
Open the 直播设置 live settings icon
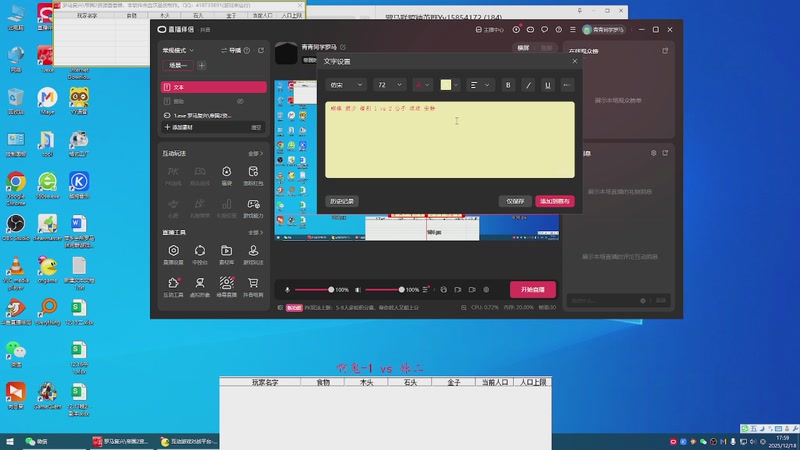click(173, 255)
